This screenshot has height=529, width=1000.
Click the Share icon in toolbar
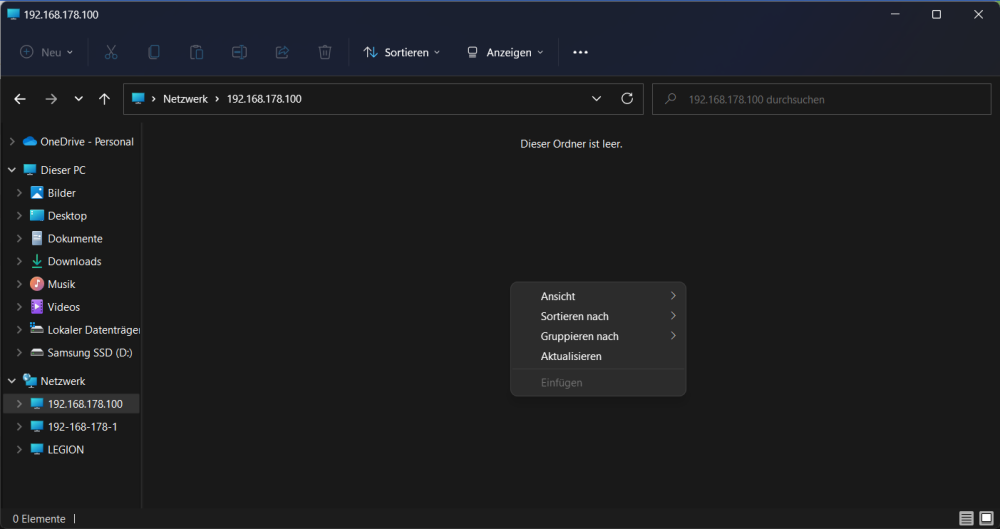(282, 52)
